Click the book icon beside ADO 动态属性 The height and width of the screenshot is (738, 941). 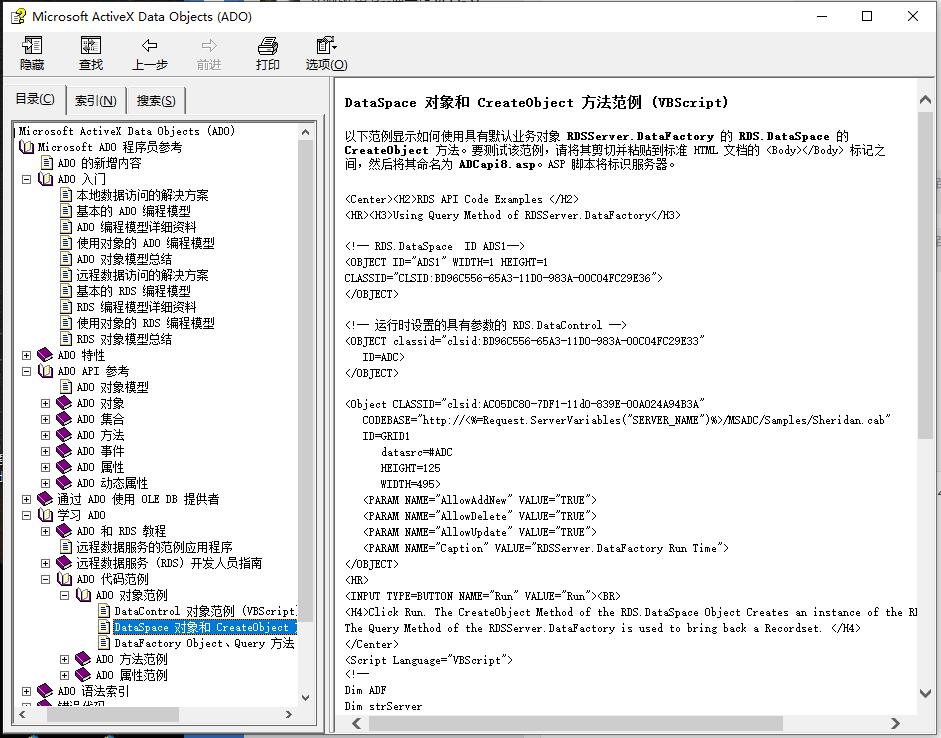point(64,483)
